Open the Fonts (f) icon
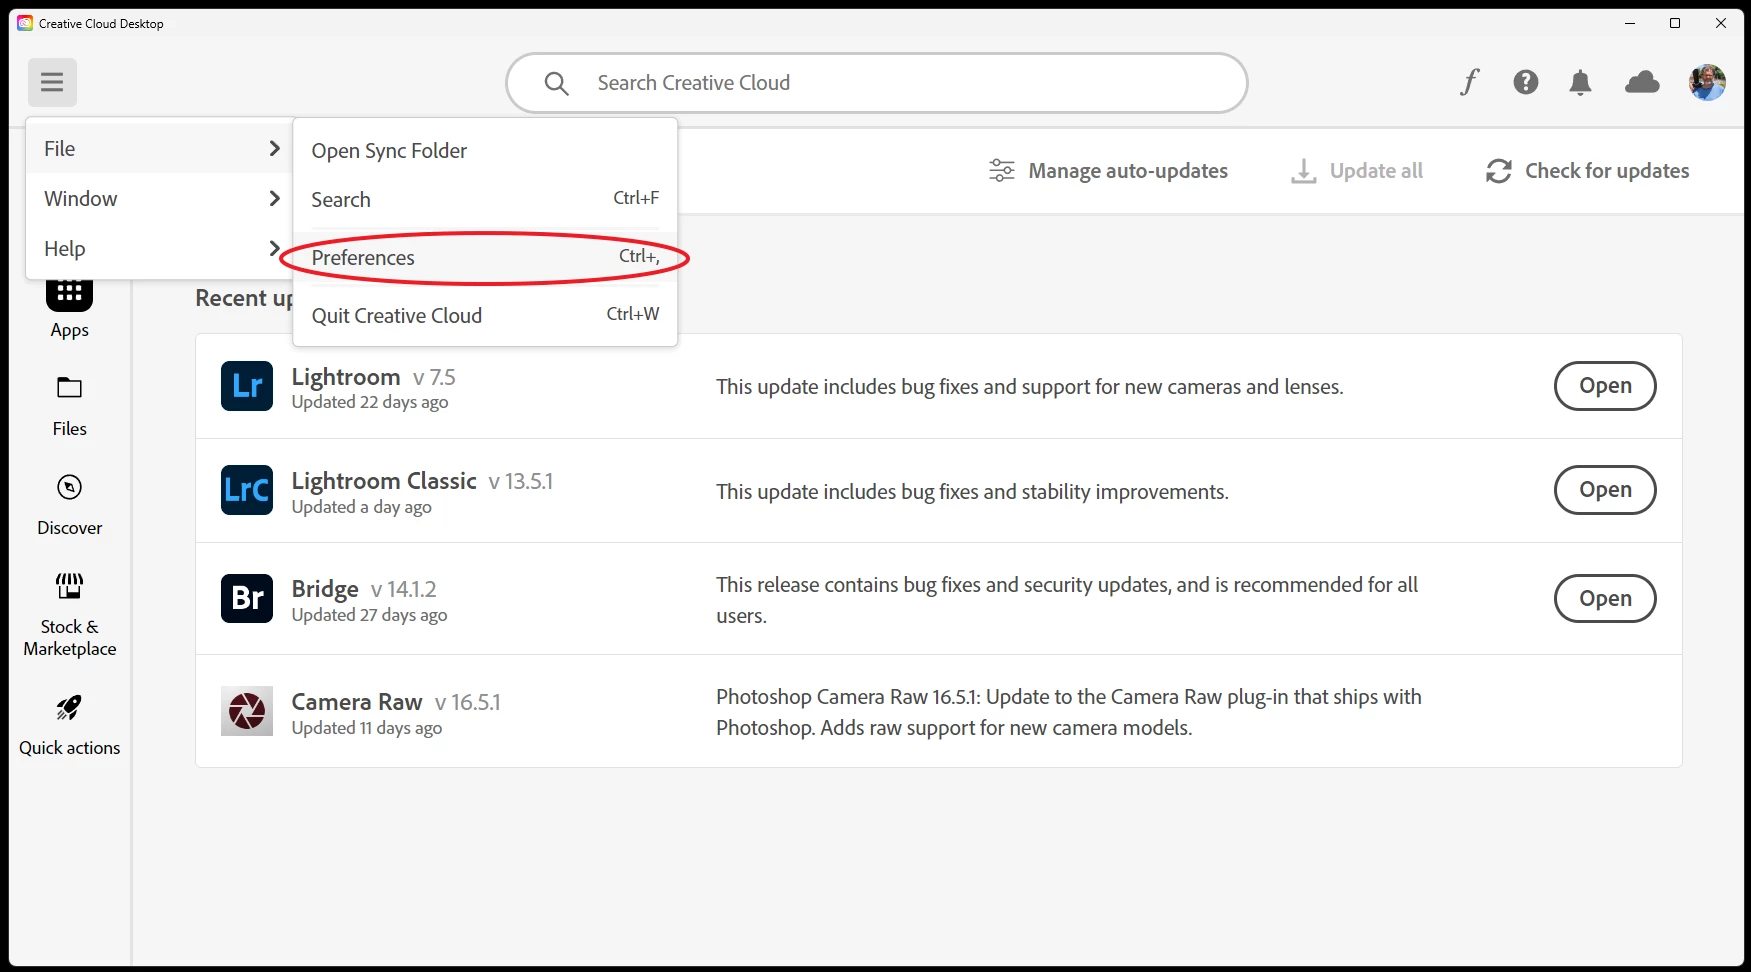This screenshot has width=1751, height=972. (x=1469, y=82)
